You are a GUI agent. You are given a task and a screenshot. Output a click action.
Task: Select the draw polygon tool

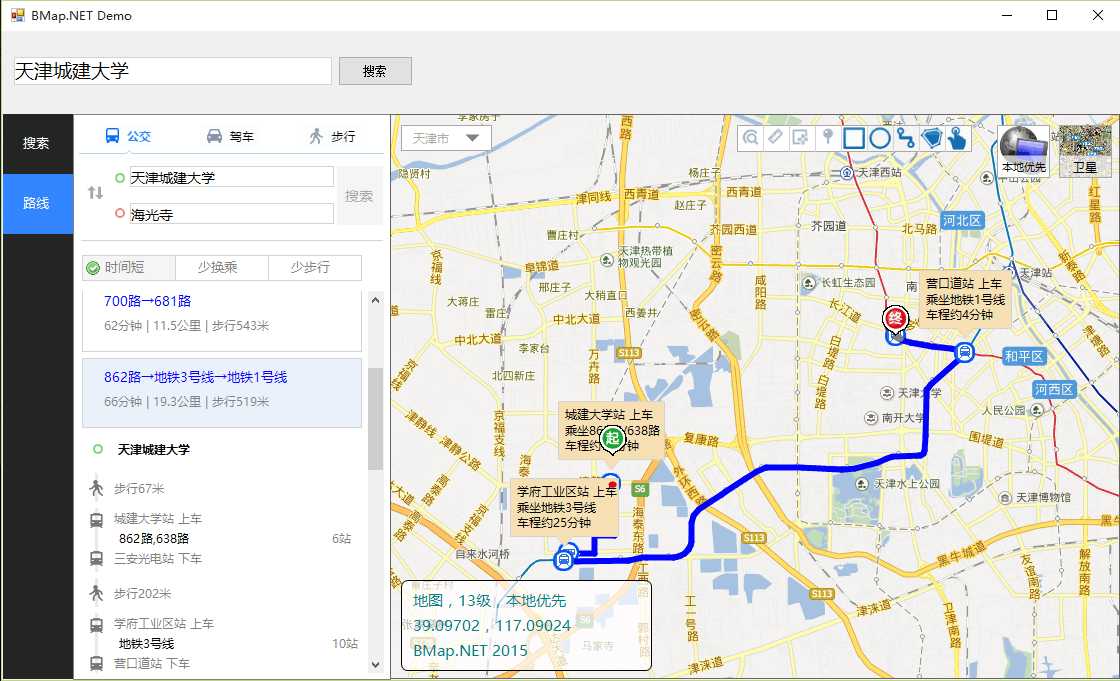(x=931, y=138)
